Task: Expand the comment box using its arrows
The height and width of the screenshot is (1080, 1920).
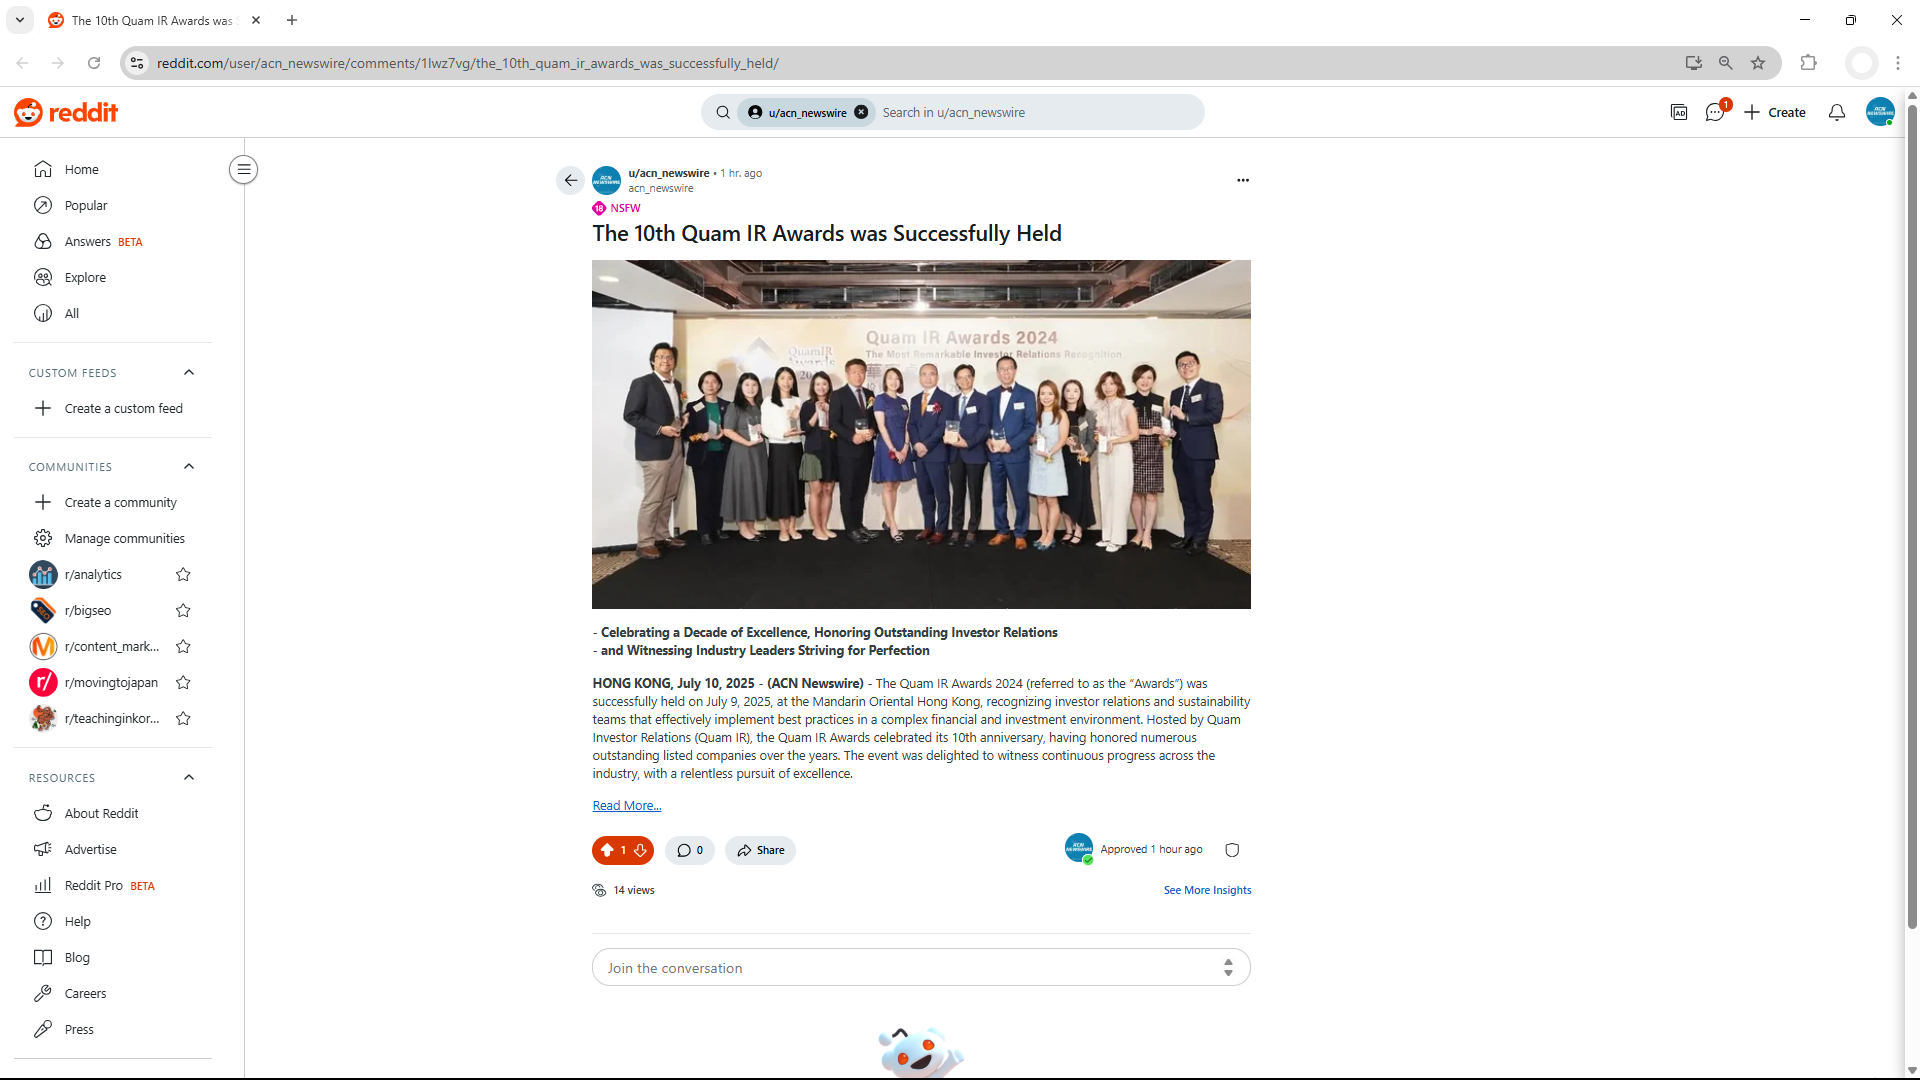Action: tap(1228, 968)
